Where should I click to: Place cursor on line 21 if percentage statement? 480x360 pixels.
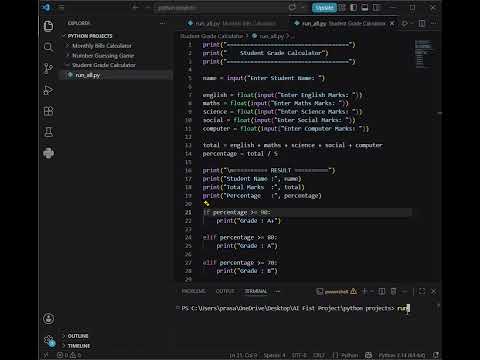coord(237,212)
